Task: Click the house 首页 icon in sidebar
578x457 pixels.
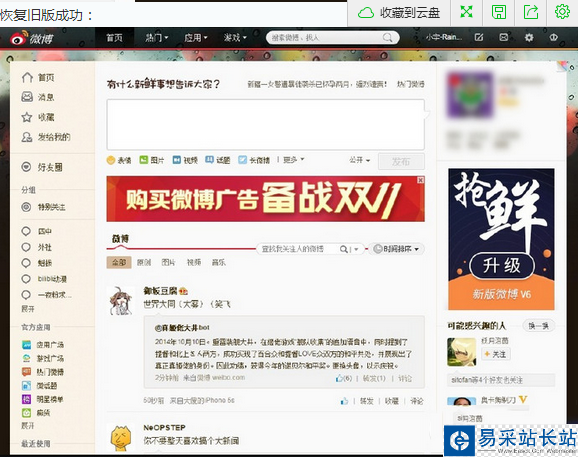Action: (27, 77)
